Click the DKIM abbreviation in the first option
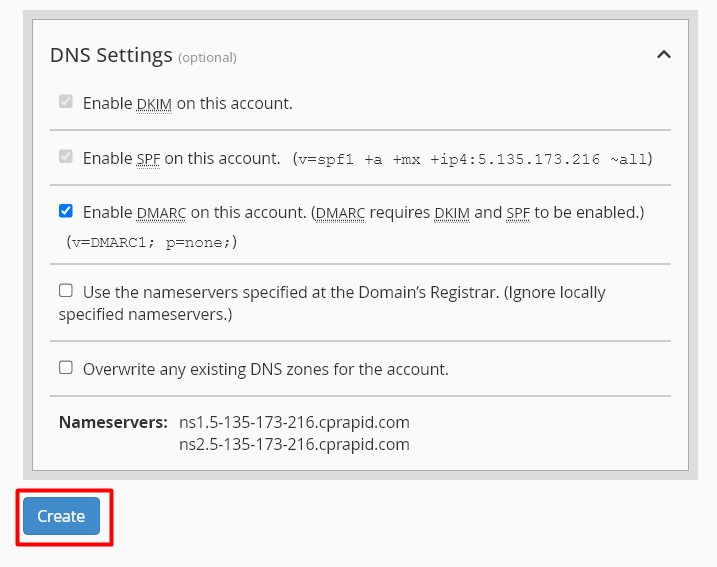 [x=154, y=104]
